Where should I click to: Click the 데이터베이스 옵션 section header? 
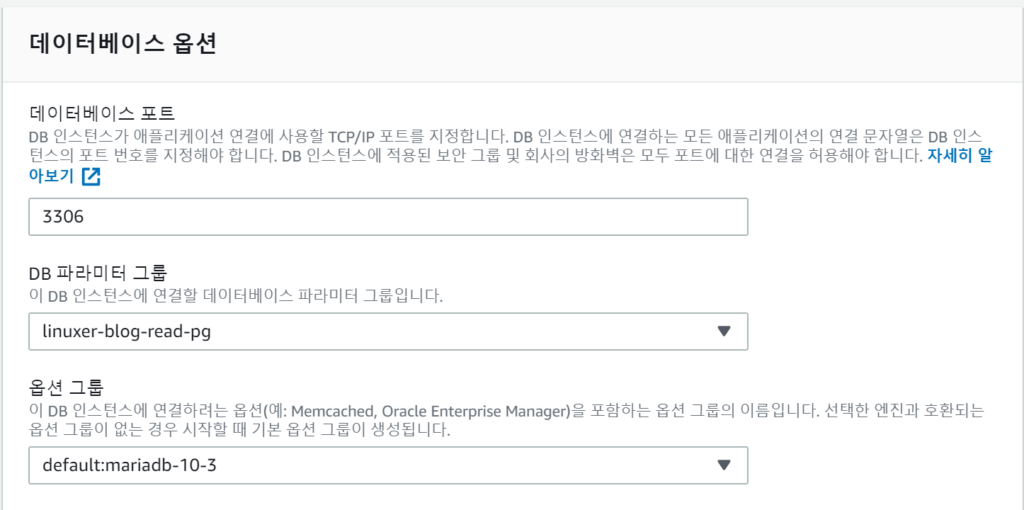(124, 44)
